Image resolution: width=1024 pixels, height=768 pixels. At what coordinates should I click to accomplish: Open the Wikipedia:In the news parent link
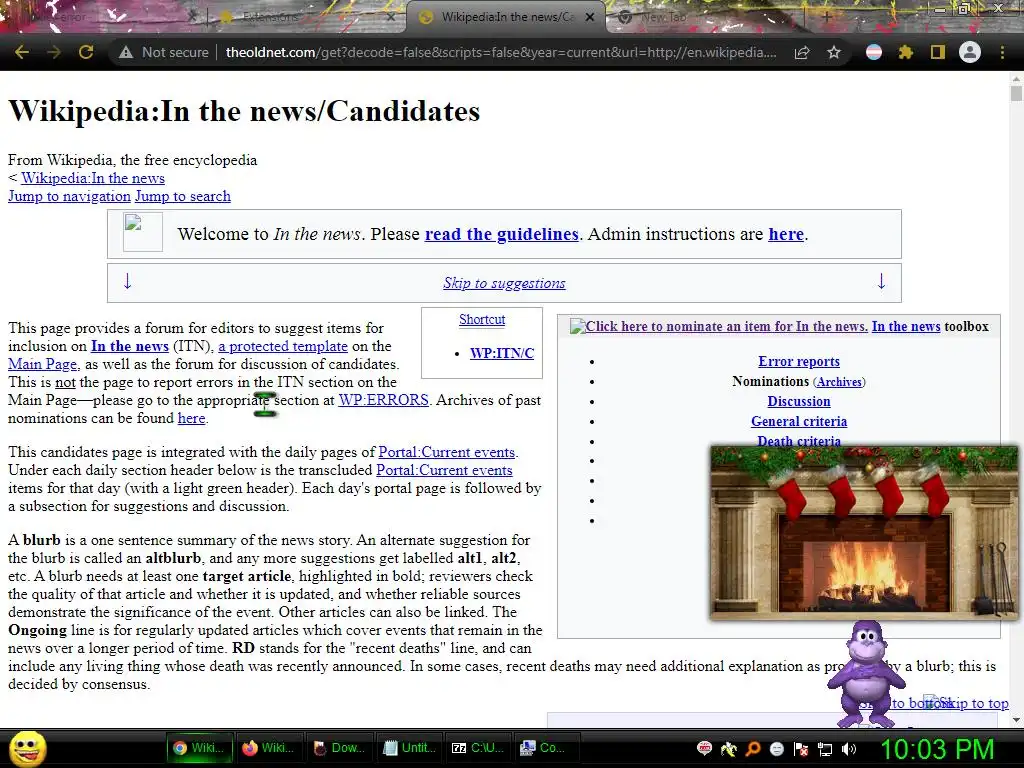coord(93,178)
